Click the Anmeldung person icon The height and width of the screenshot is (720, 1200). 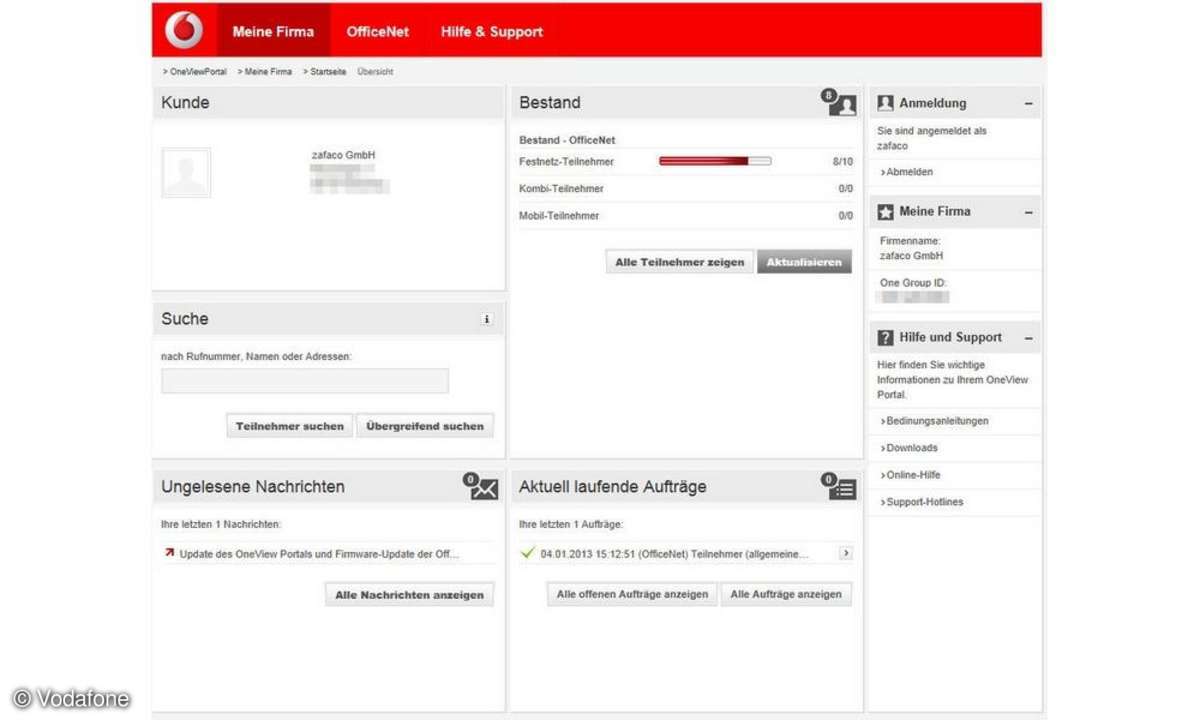tap(885, 103)
